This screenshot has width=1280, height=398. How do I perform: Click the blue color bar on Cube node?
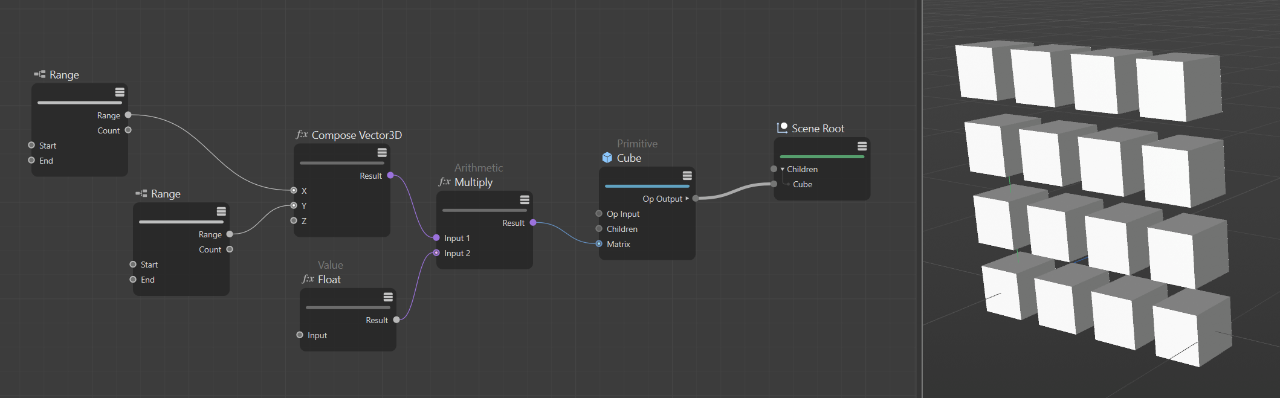(x=647, y=186)
